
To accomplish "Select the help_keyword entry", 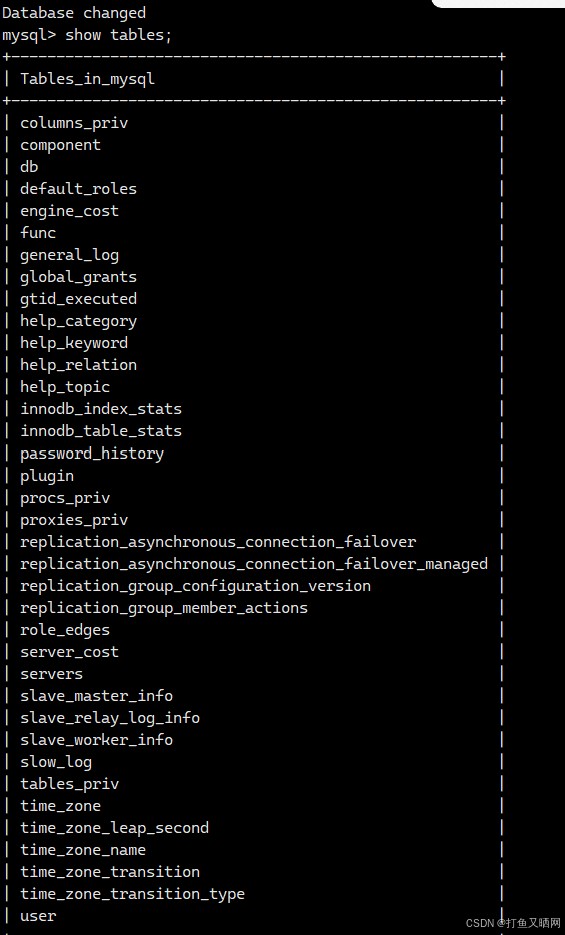I will pos(74,343).
